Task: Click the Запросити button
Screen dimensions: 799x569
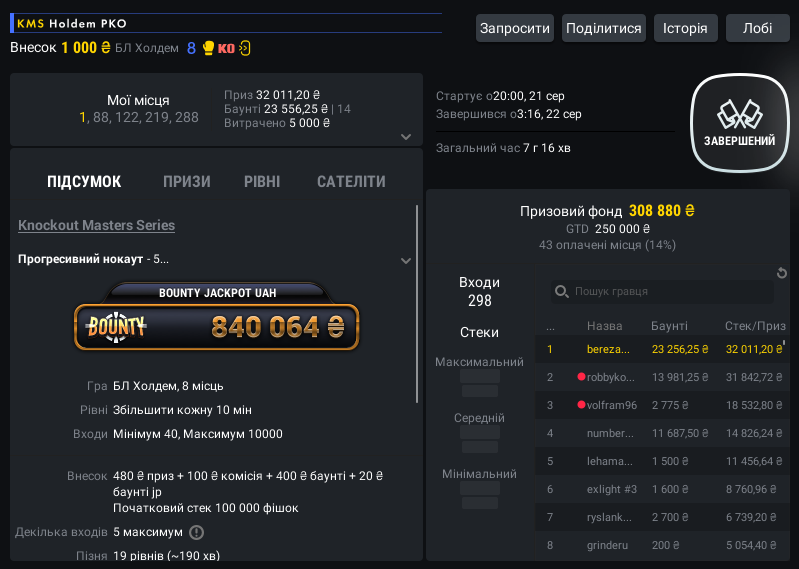Action: (x=515, y=28)
